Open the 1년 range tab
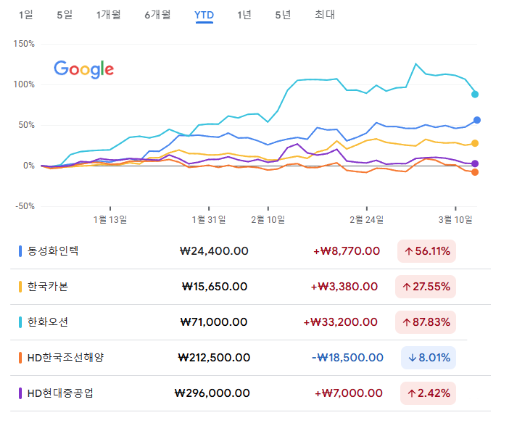Image resolution: width=515 pixels, height=426 pixels. 244,15
